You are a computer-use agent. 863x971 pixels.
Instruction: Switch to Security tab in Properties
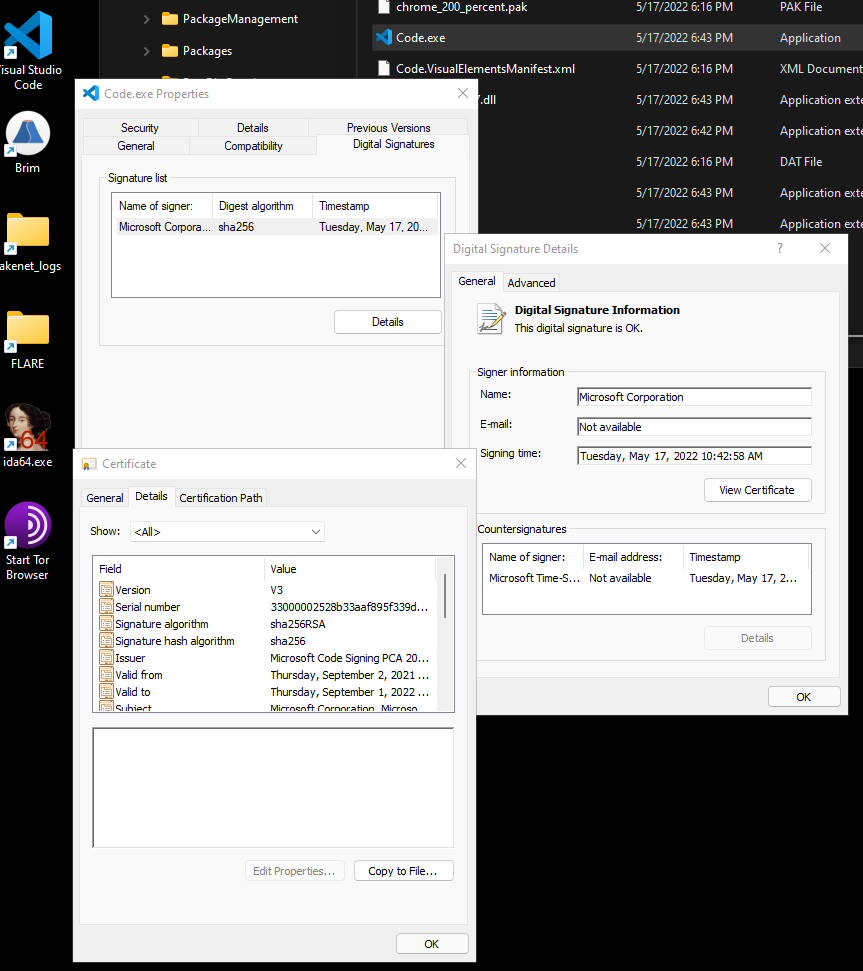coord(140,128)
